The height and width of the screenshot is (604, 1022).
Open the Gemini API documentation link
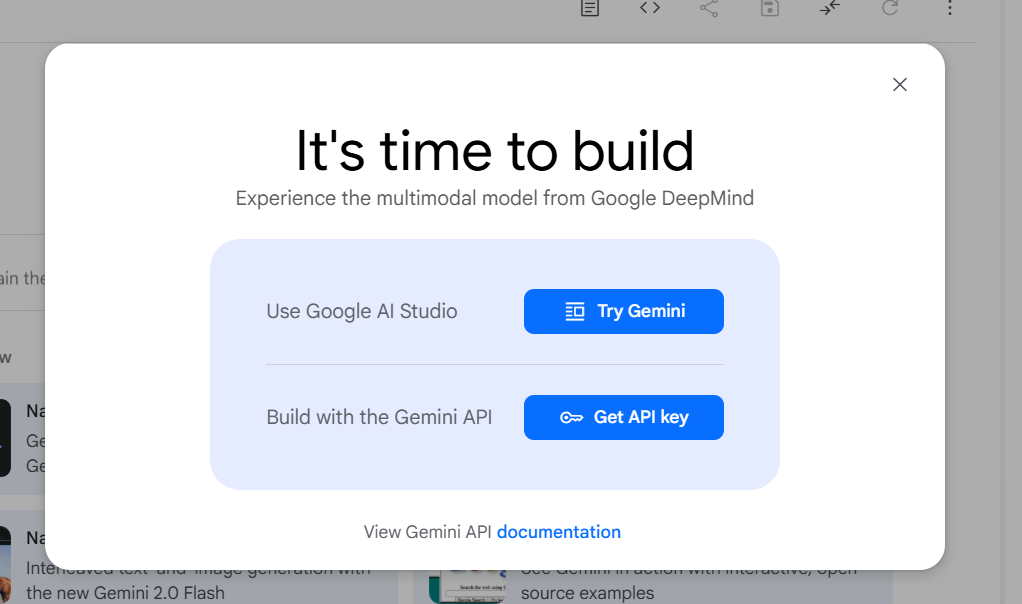558,532
